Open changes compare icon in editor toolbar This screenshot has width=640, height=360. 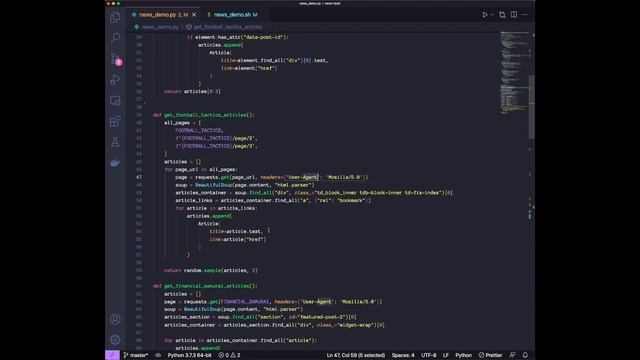click(x=502, y=15)
